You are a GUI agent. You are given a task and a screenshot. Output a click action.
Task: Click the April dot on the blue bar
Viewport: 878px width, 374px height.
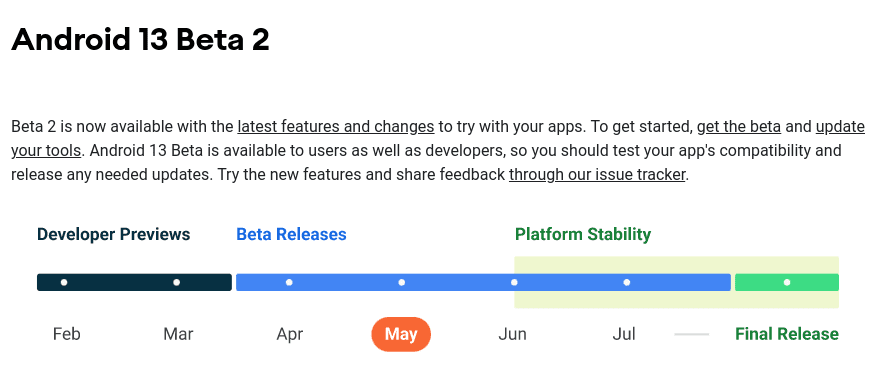(x=289, y=282)
